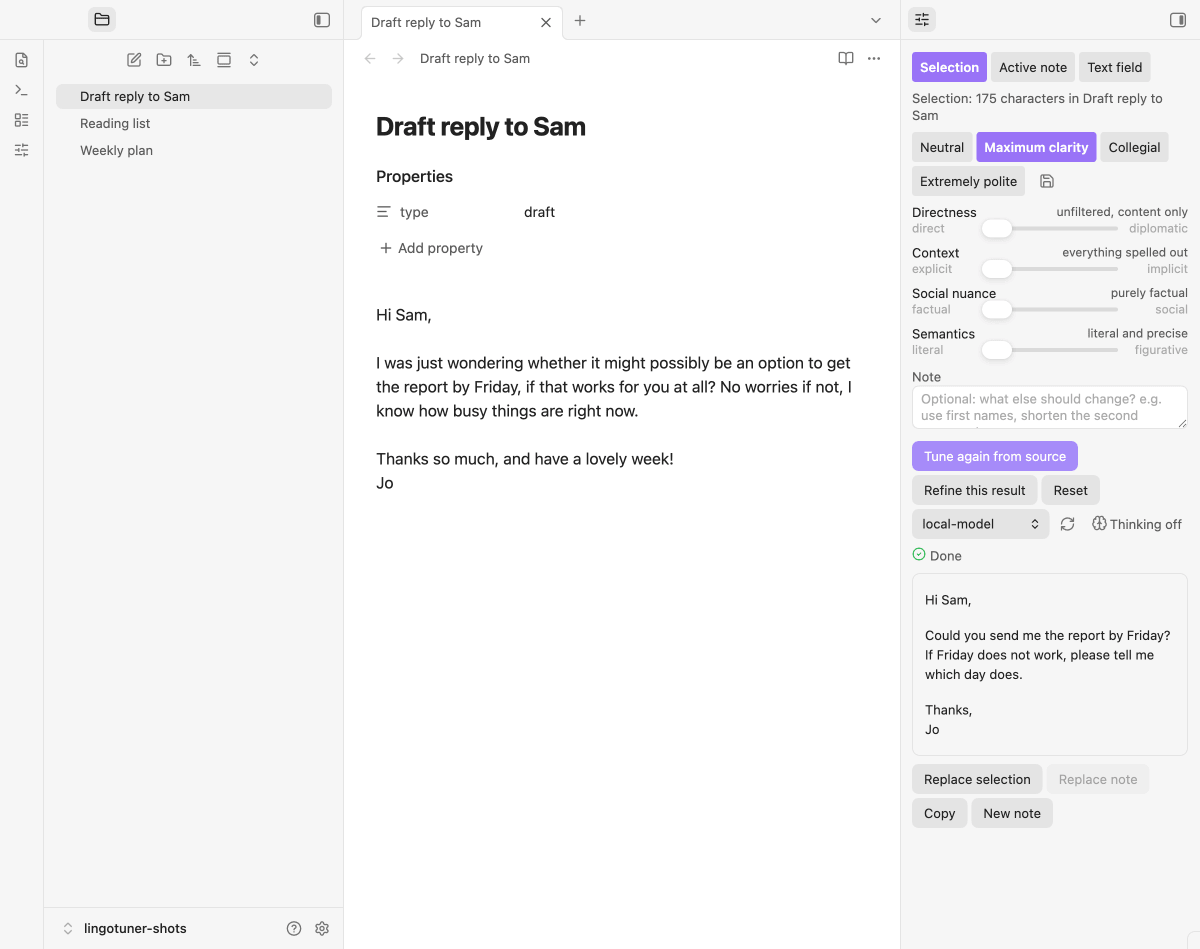The width and height of the screenshot is (1200, 949).
Task: Adjust the Social nuance slider
Action: 1049,310
